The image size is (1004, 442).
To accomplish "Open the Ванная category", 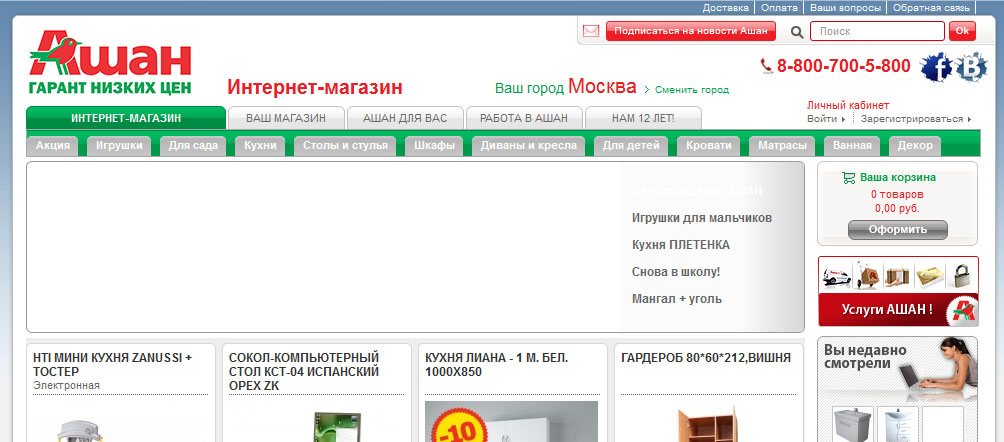I will pos(852,145).
